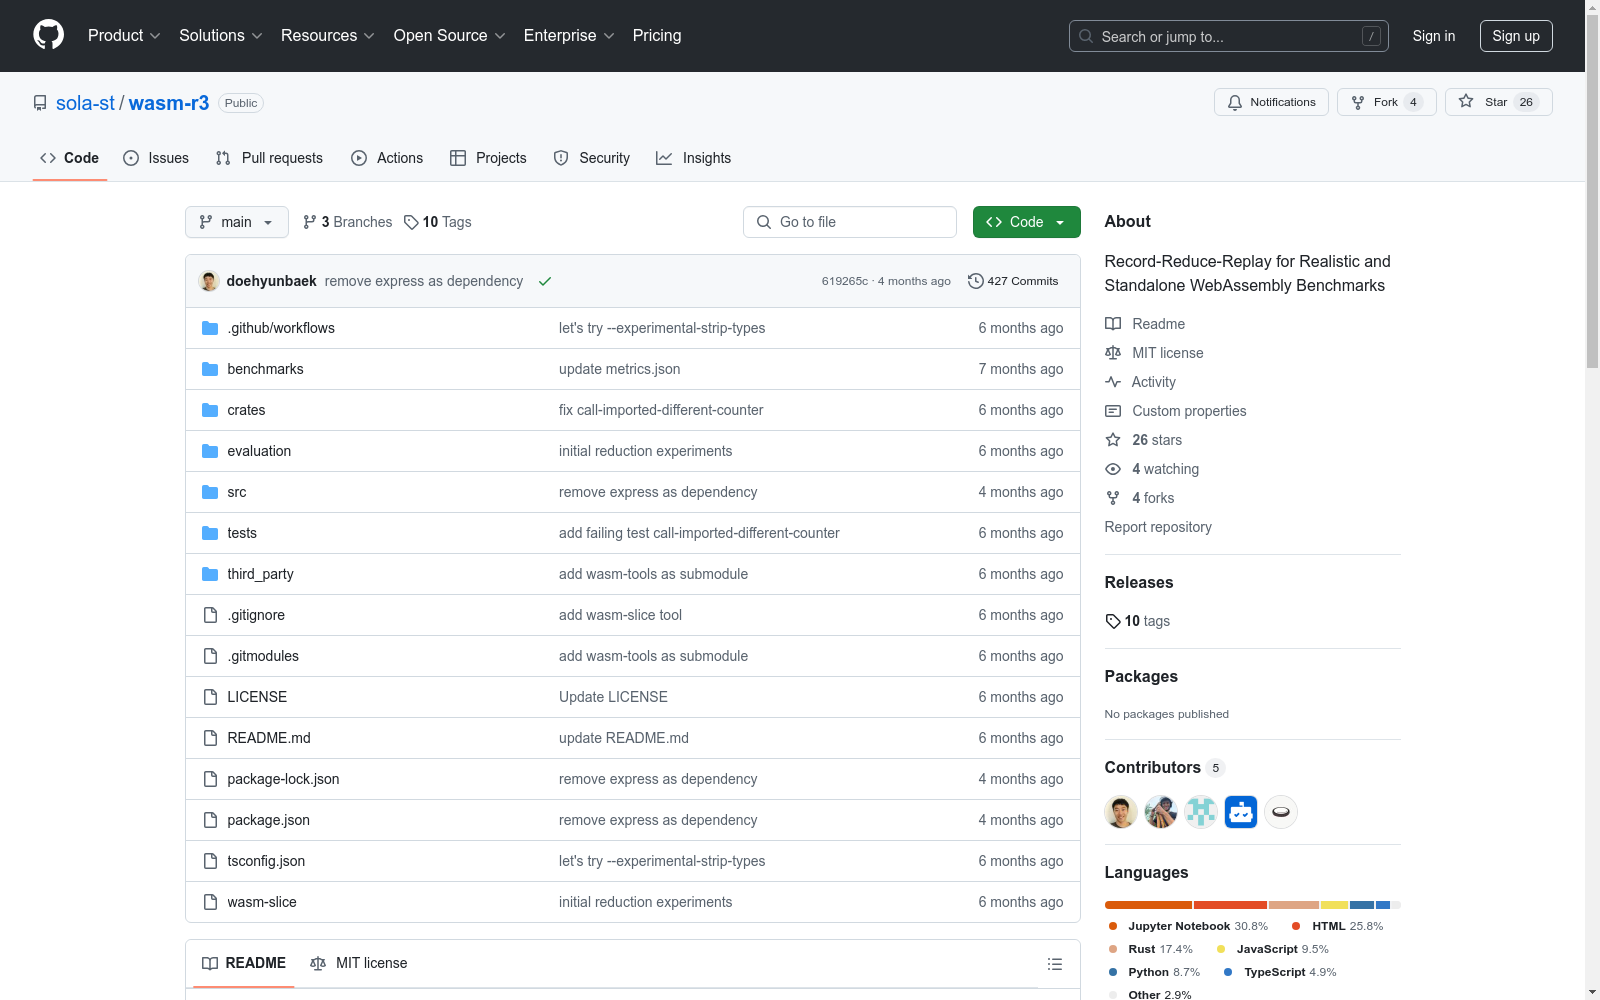Click the src folder icon
Image resolution: width=1600 pixels, height=1000 pixels.
point(210,492)
